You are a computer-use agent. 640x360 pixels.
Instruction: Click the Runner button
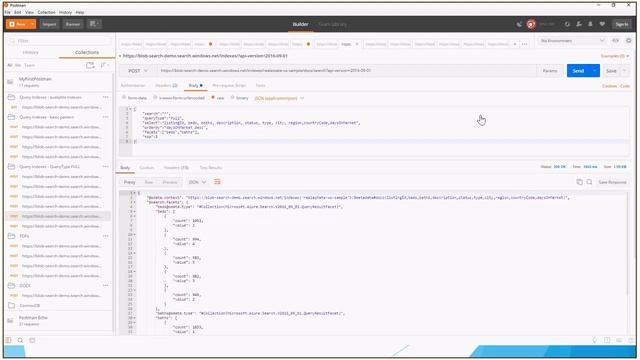click(x=73, y=24)
